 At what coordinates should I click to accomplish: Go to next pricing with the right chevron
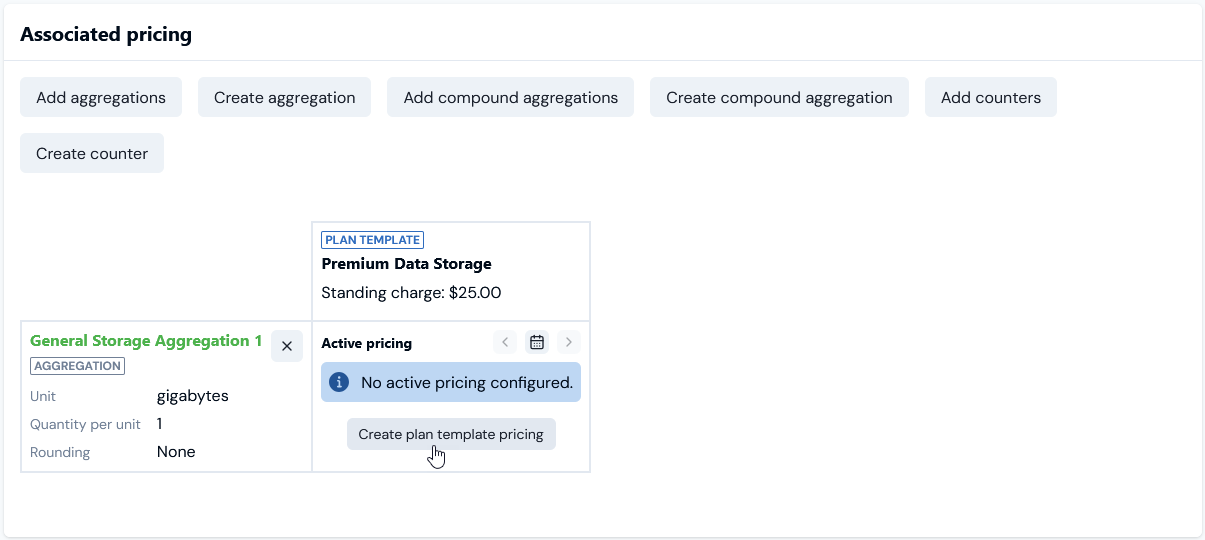coord(568,343)
